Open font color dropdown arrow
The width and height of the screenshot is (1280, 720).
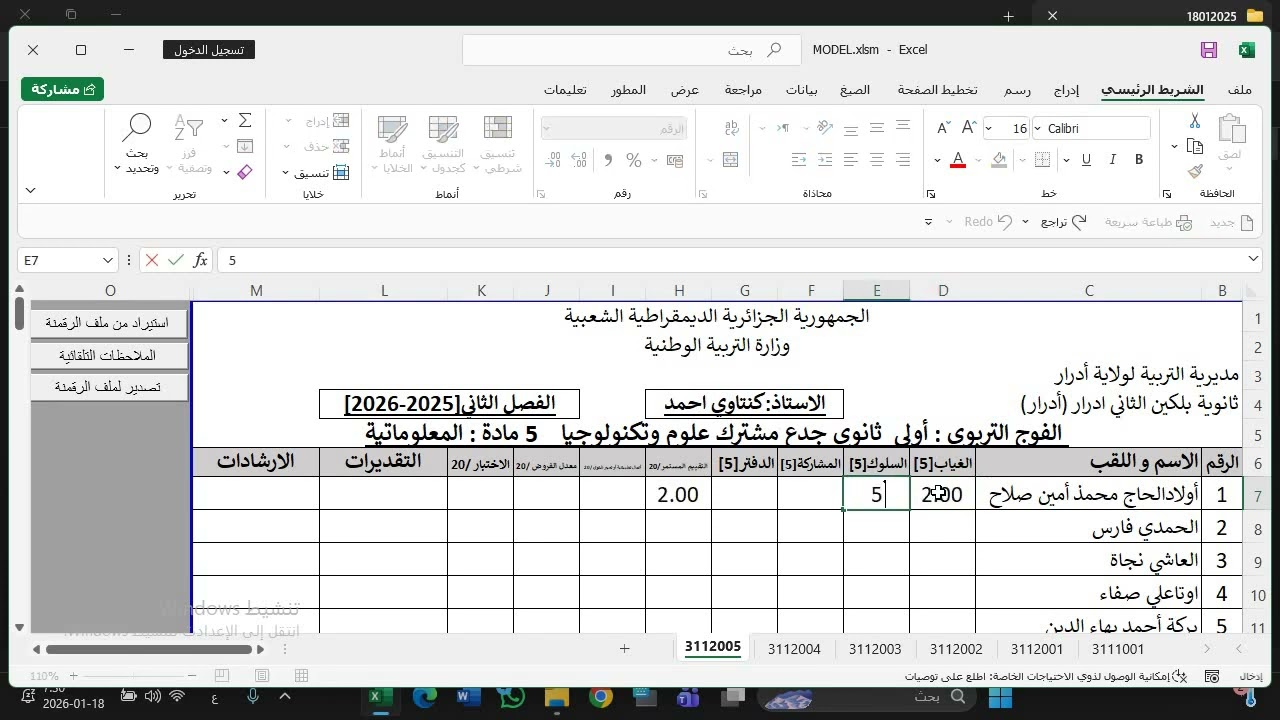(937, 160)
